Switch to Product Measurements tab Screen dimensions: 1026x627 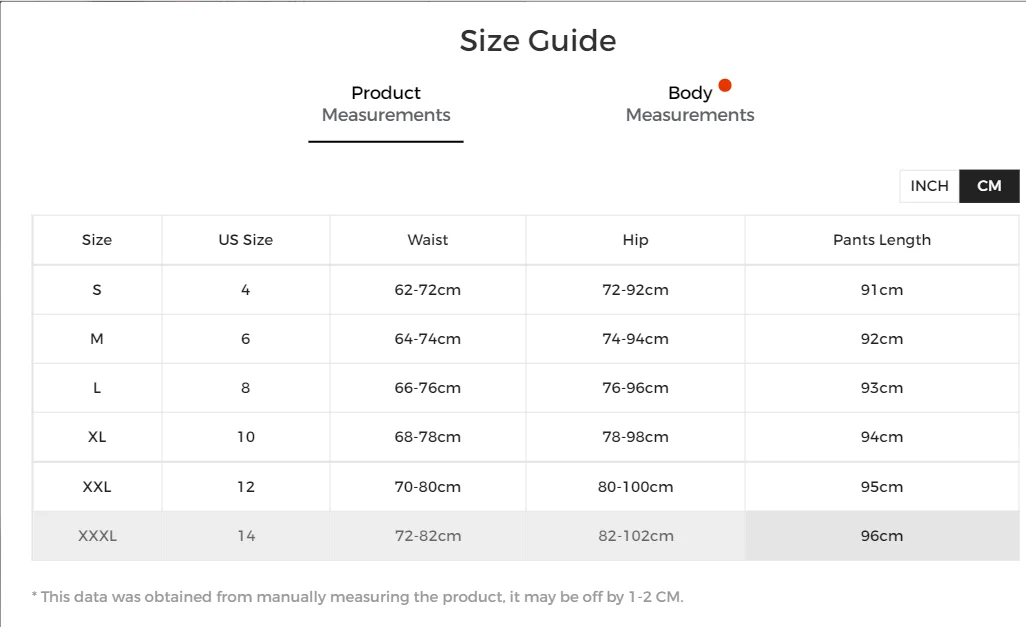(x=386, y=104)
